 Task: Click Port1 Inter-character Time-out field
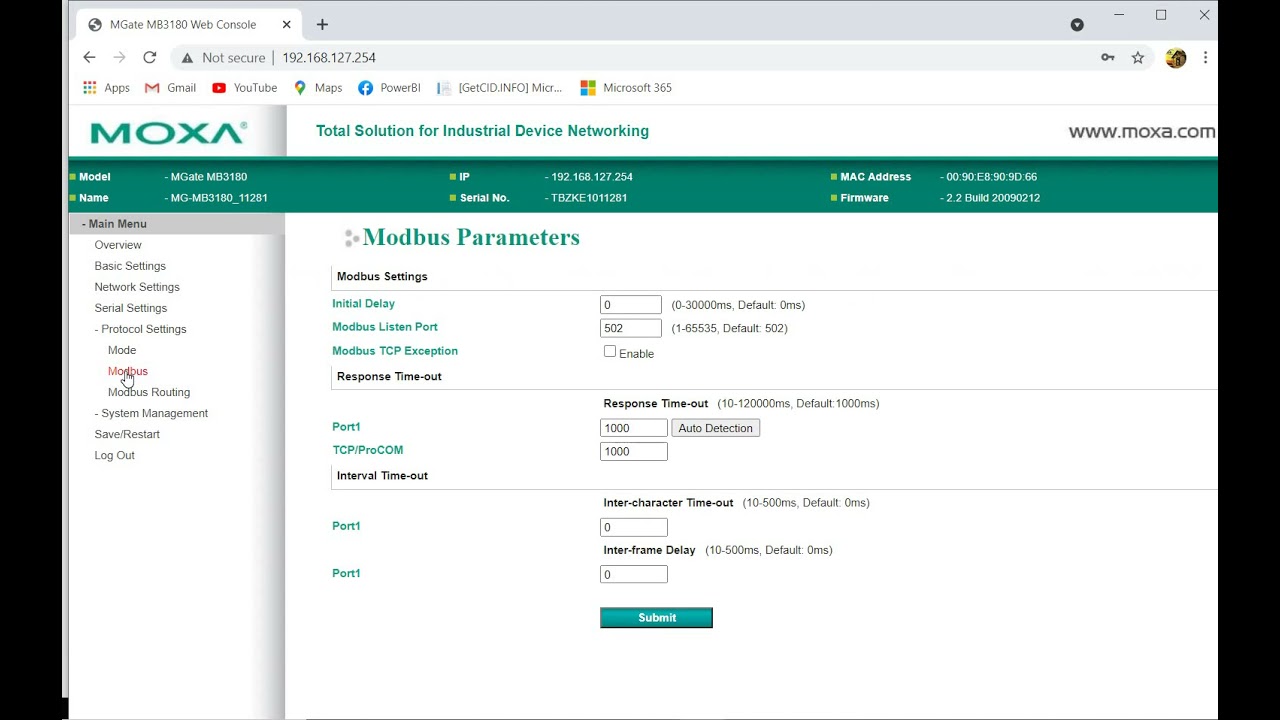click(x=634, y=527)
